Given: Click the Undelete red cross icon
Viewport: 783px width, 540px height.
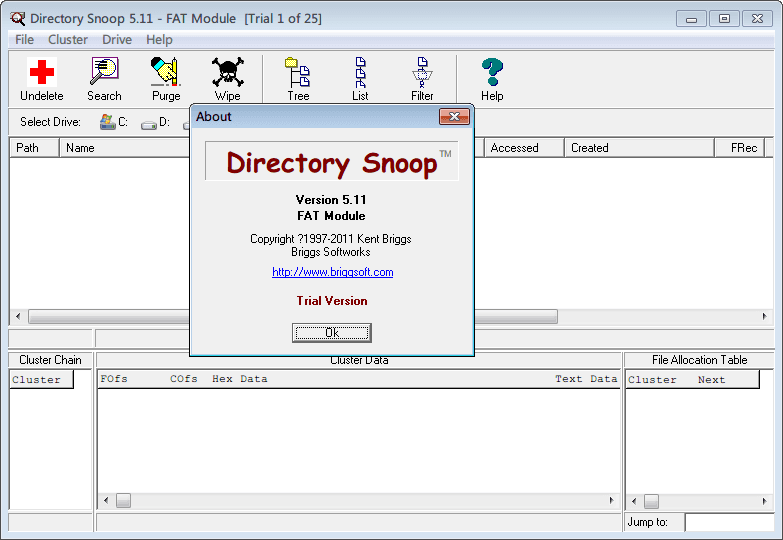Looking at the screenshot, I should tap(41, 73).
